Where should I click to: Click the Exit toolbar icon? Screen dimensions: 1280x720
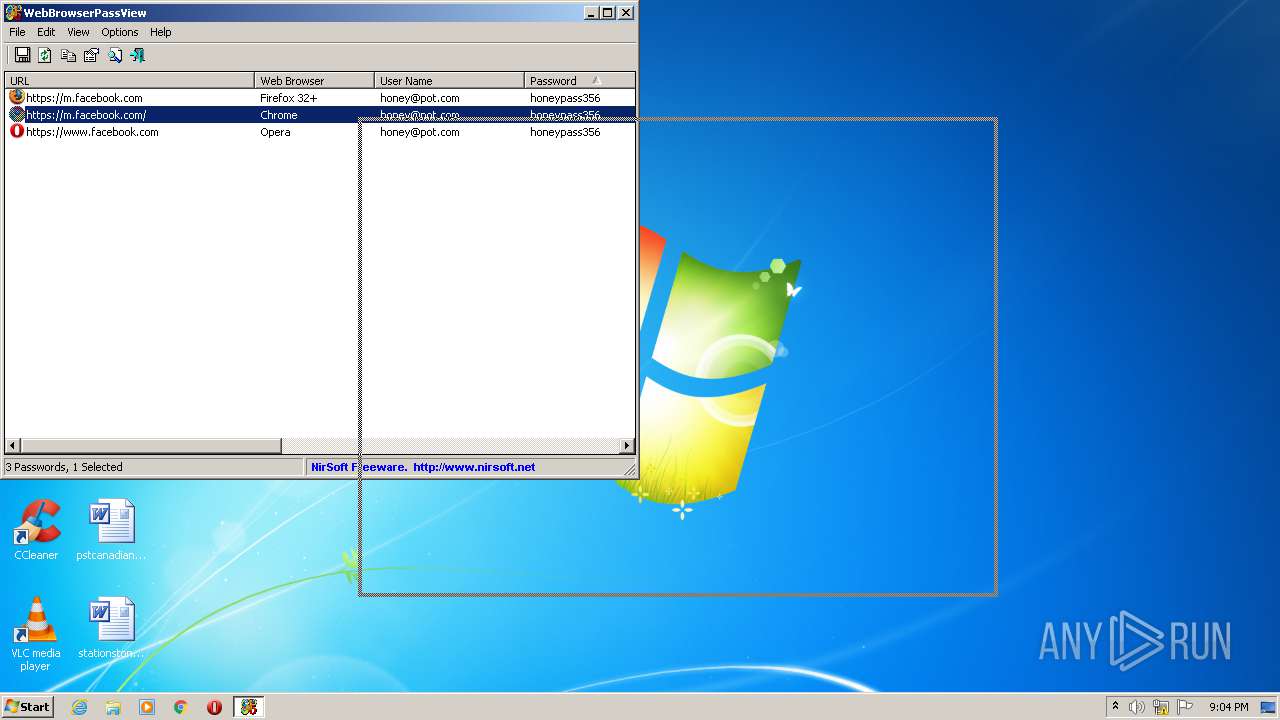point(138,55)
